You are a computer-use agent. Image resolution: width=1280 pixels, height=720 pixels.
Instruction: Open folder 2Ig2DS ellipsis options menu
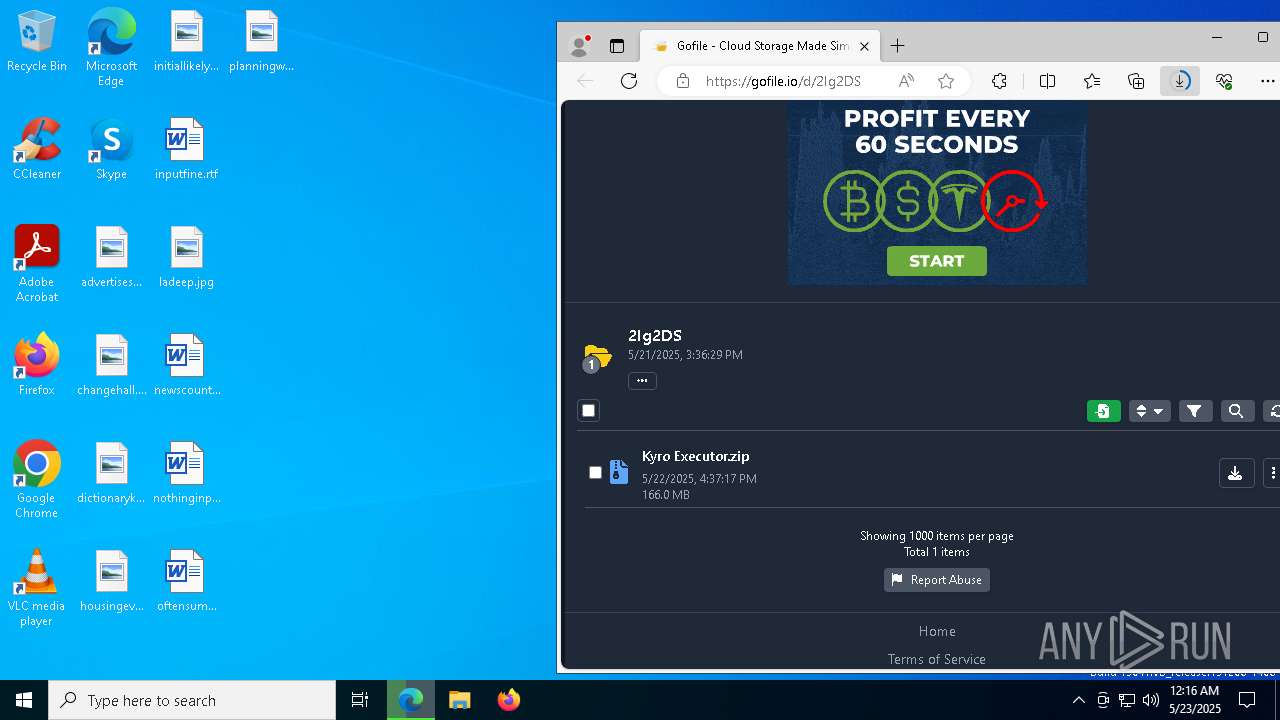(642, 380)
